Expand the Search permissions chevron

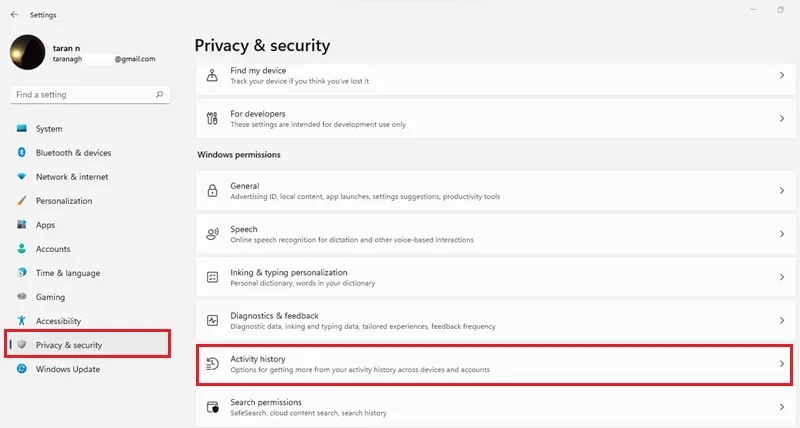[782, 407]
